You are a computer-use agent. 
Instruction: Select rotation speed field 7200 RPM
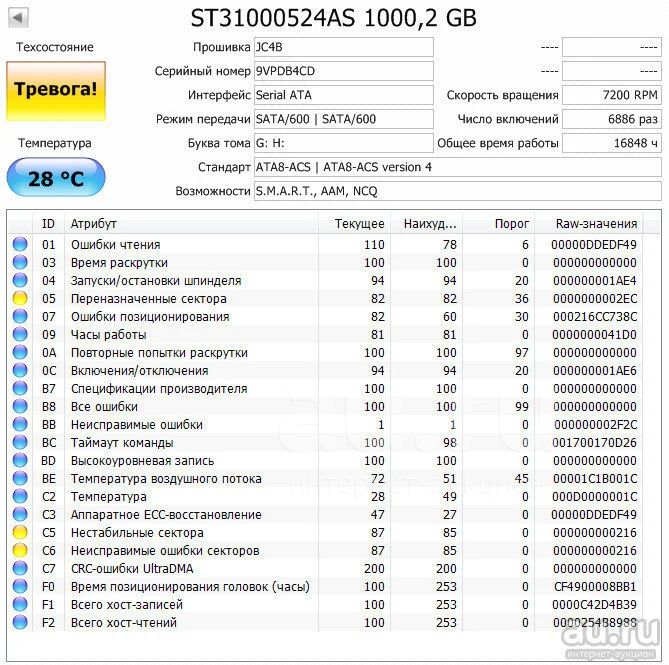tap(612, 95)
